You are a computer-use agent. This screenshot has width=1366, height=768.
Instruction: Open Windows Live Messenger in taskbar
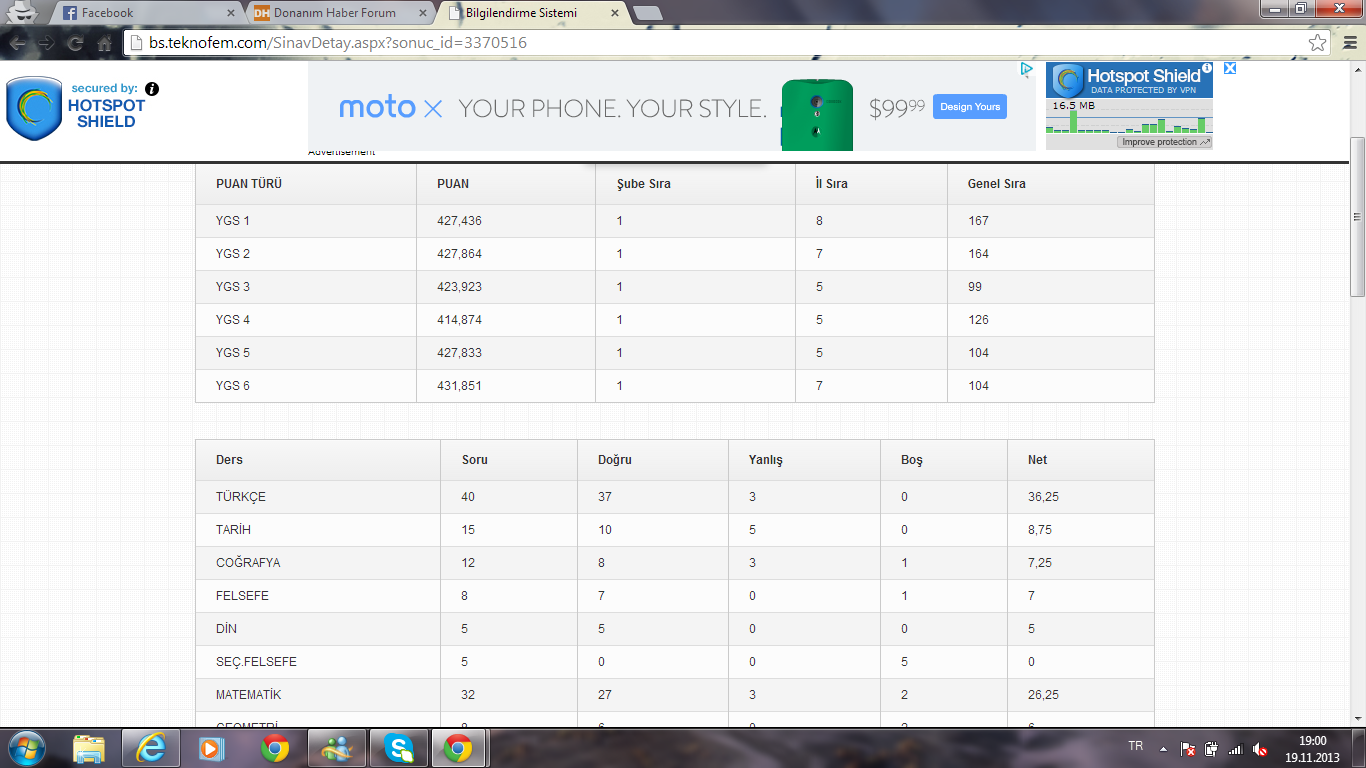pyautogui.click(x=337, y=747)
